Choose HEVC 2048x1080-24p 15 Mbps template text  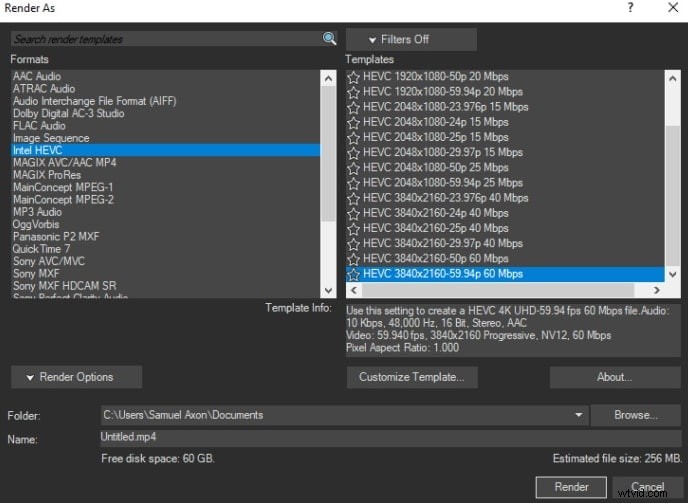click(436, 122)
